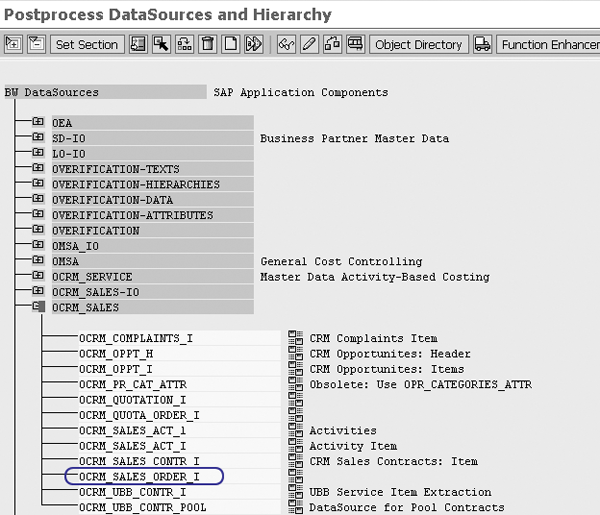This screenshot has width=600, height=515.
Task: Expand the 0VERIFICATION node
Action: pyautogui.click(x=38, y=229)
